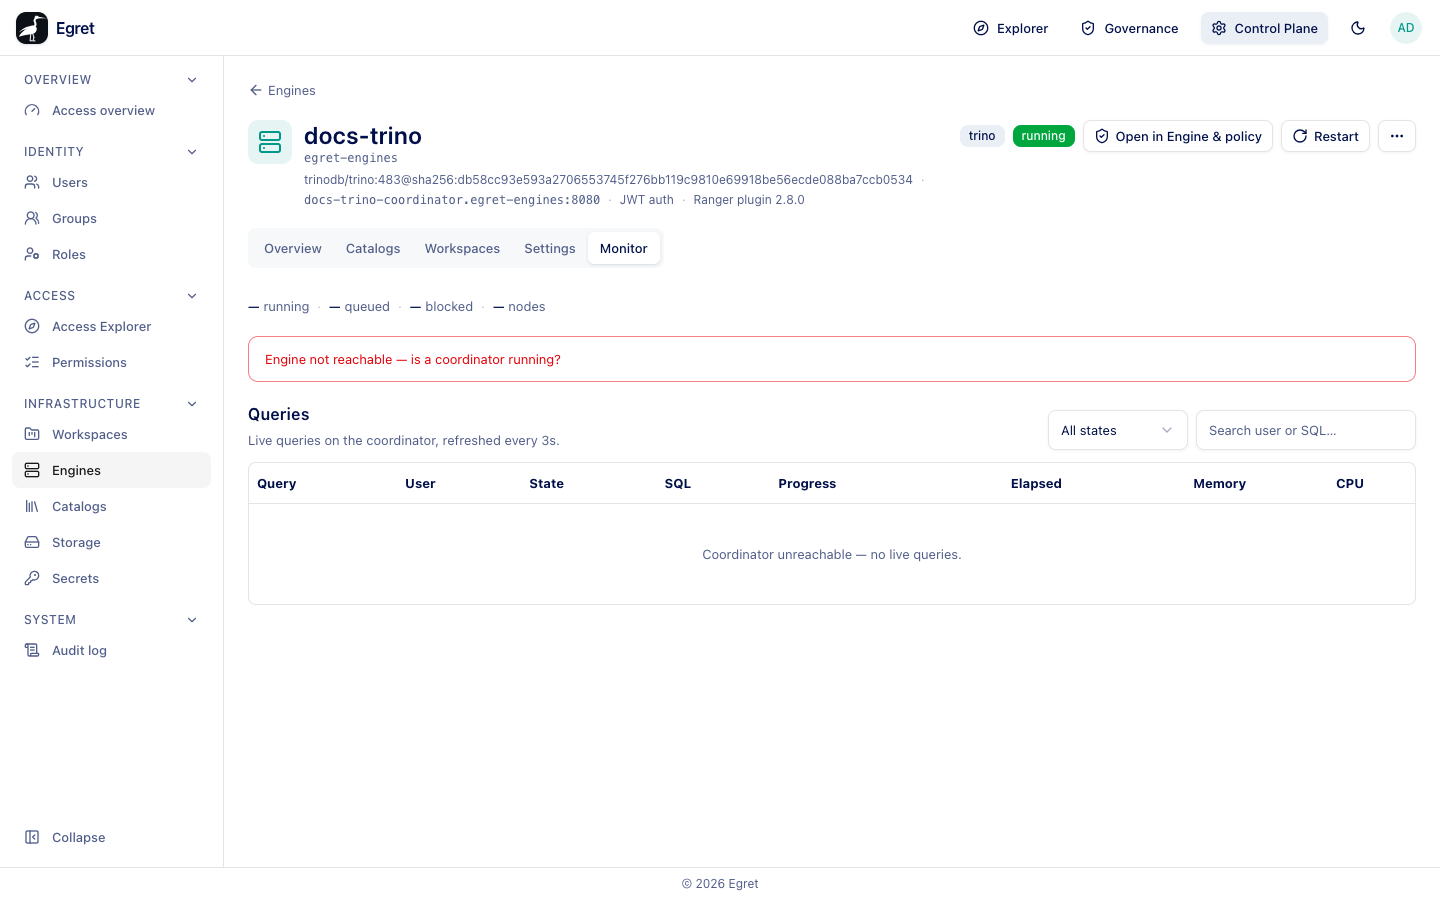Open Catalogs via sidebar library icon

click(x=32, y=506)
